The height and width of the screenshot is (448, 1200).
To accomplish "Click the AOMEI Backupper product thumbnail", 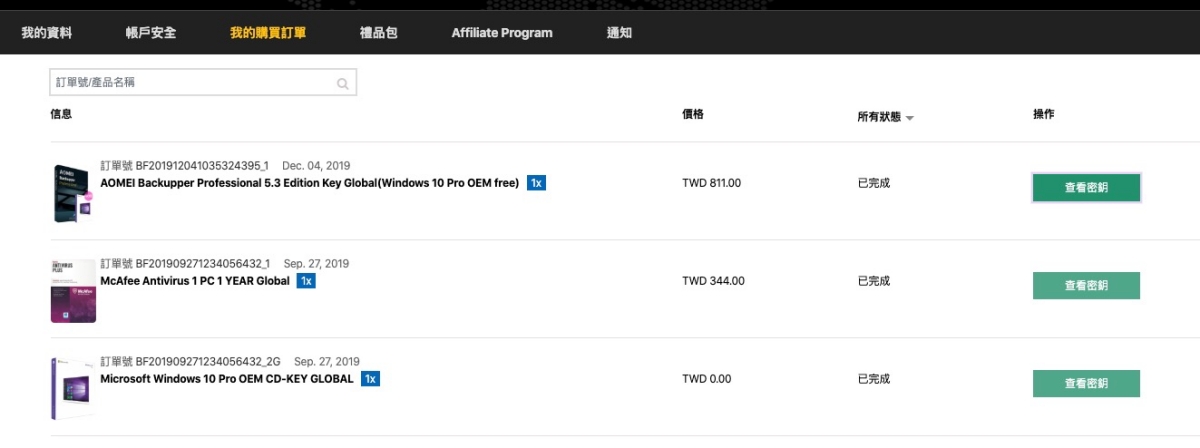I will (x=73, y=193).
